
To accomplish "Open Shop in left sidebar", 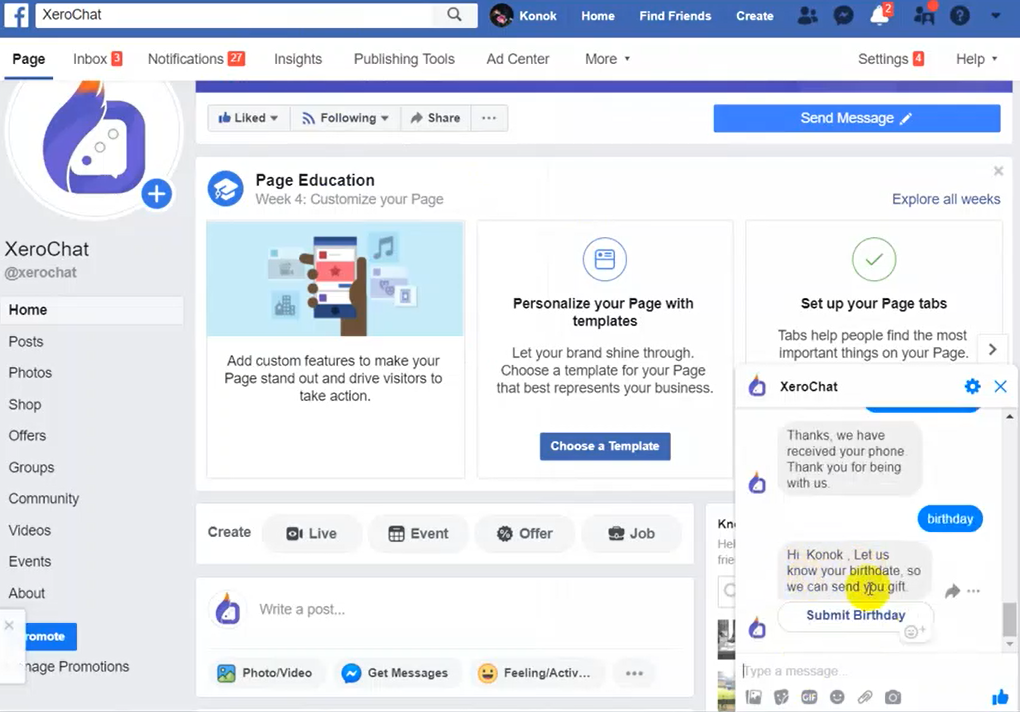I will pyautogui.click(x=25, y=404).
